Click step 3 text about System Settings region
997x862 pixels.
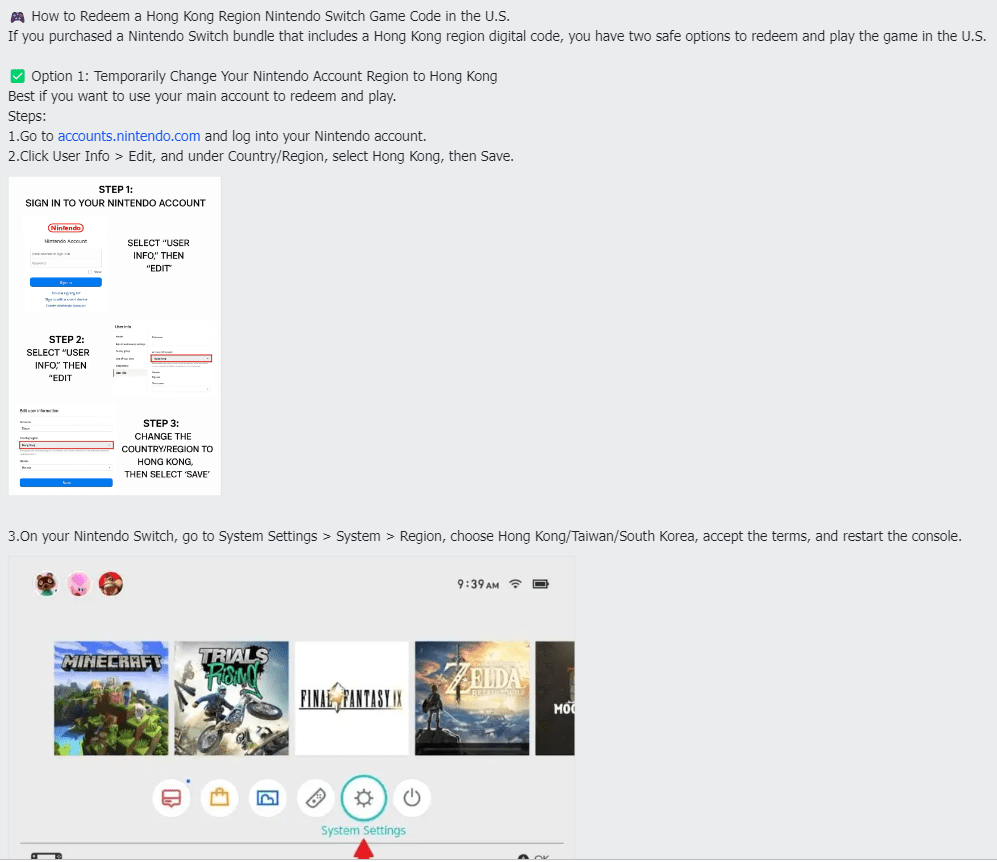[485, 536]
